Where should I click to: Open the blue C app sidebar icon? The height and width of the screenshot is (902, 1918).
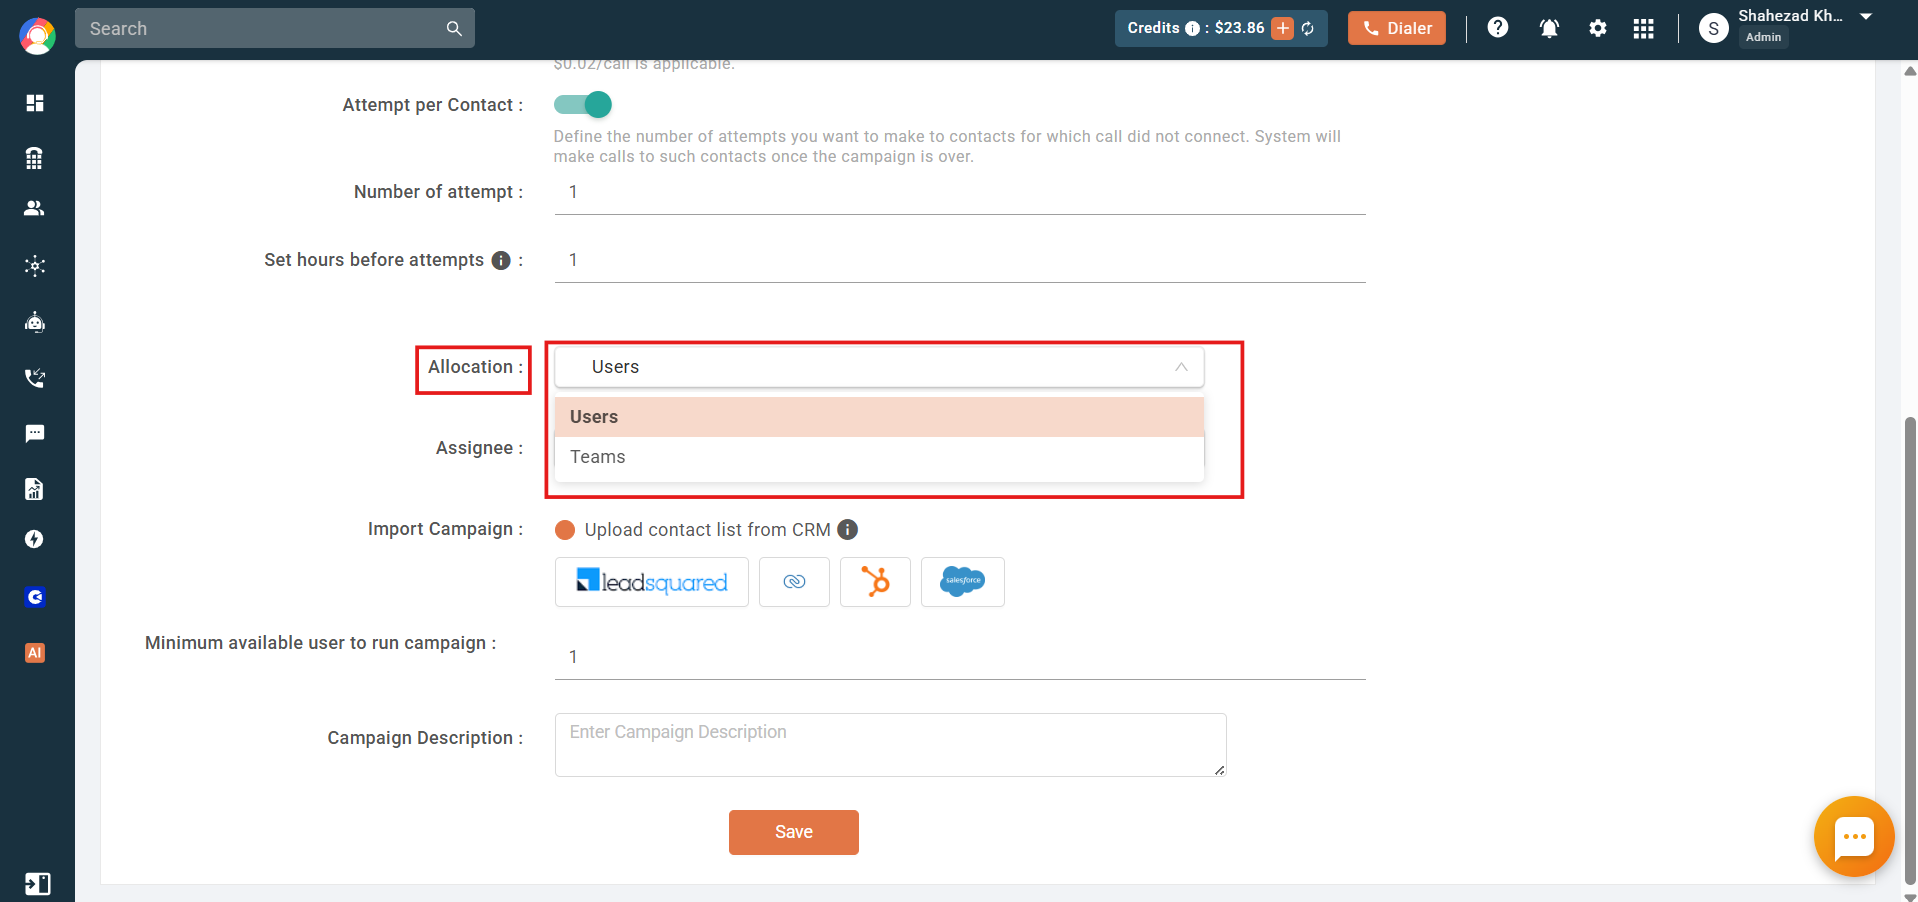click(35, 597)
